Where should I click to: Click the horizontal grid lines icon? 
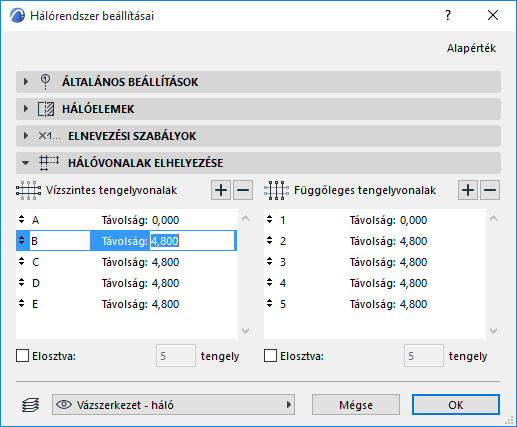(x=29, y=190)
